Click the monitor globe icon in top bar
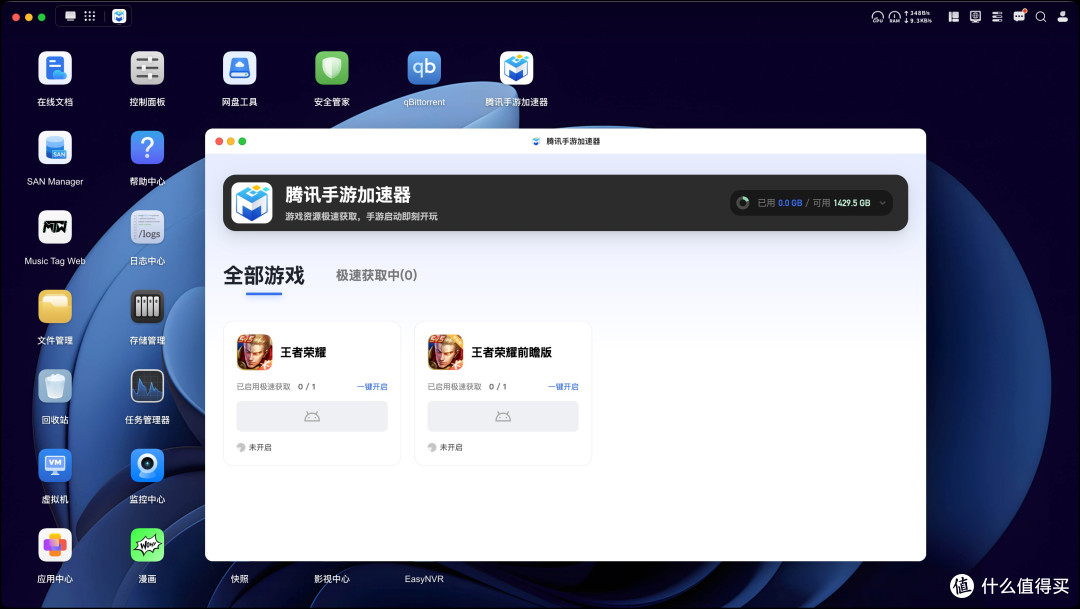 (x=975, y=17)
